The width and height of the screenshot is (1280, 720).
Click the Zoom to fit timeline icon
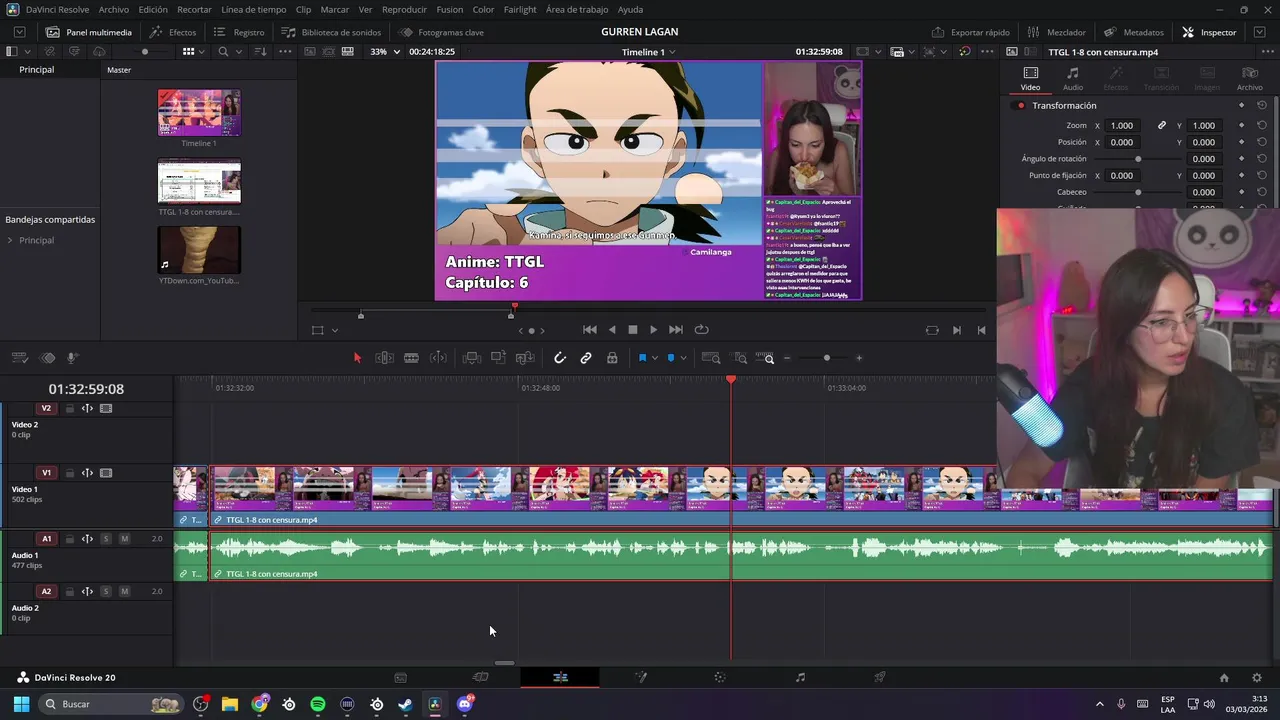coord(711,358)
